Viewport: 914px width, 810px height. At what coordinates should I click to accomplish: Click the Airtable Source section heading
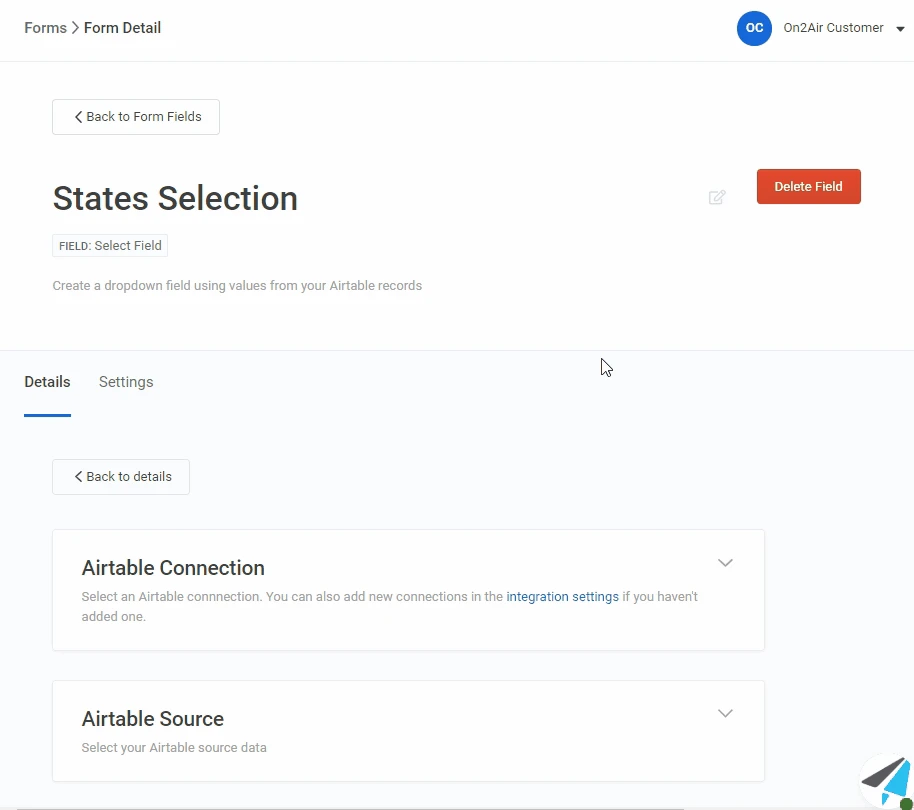[153, 719]
